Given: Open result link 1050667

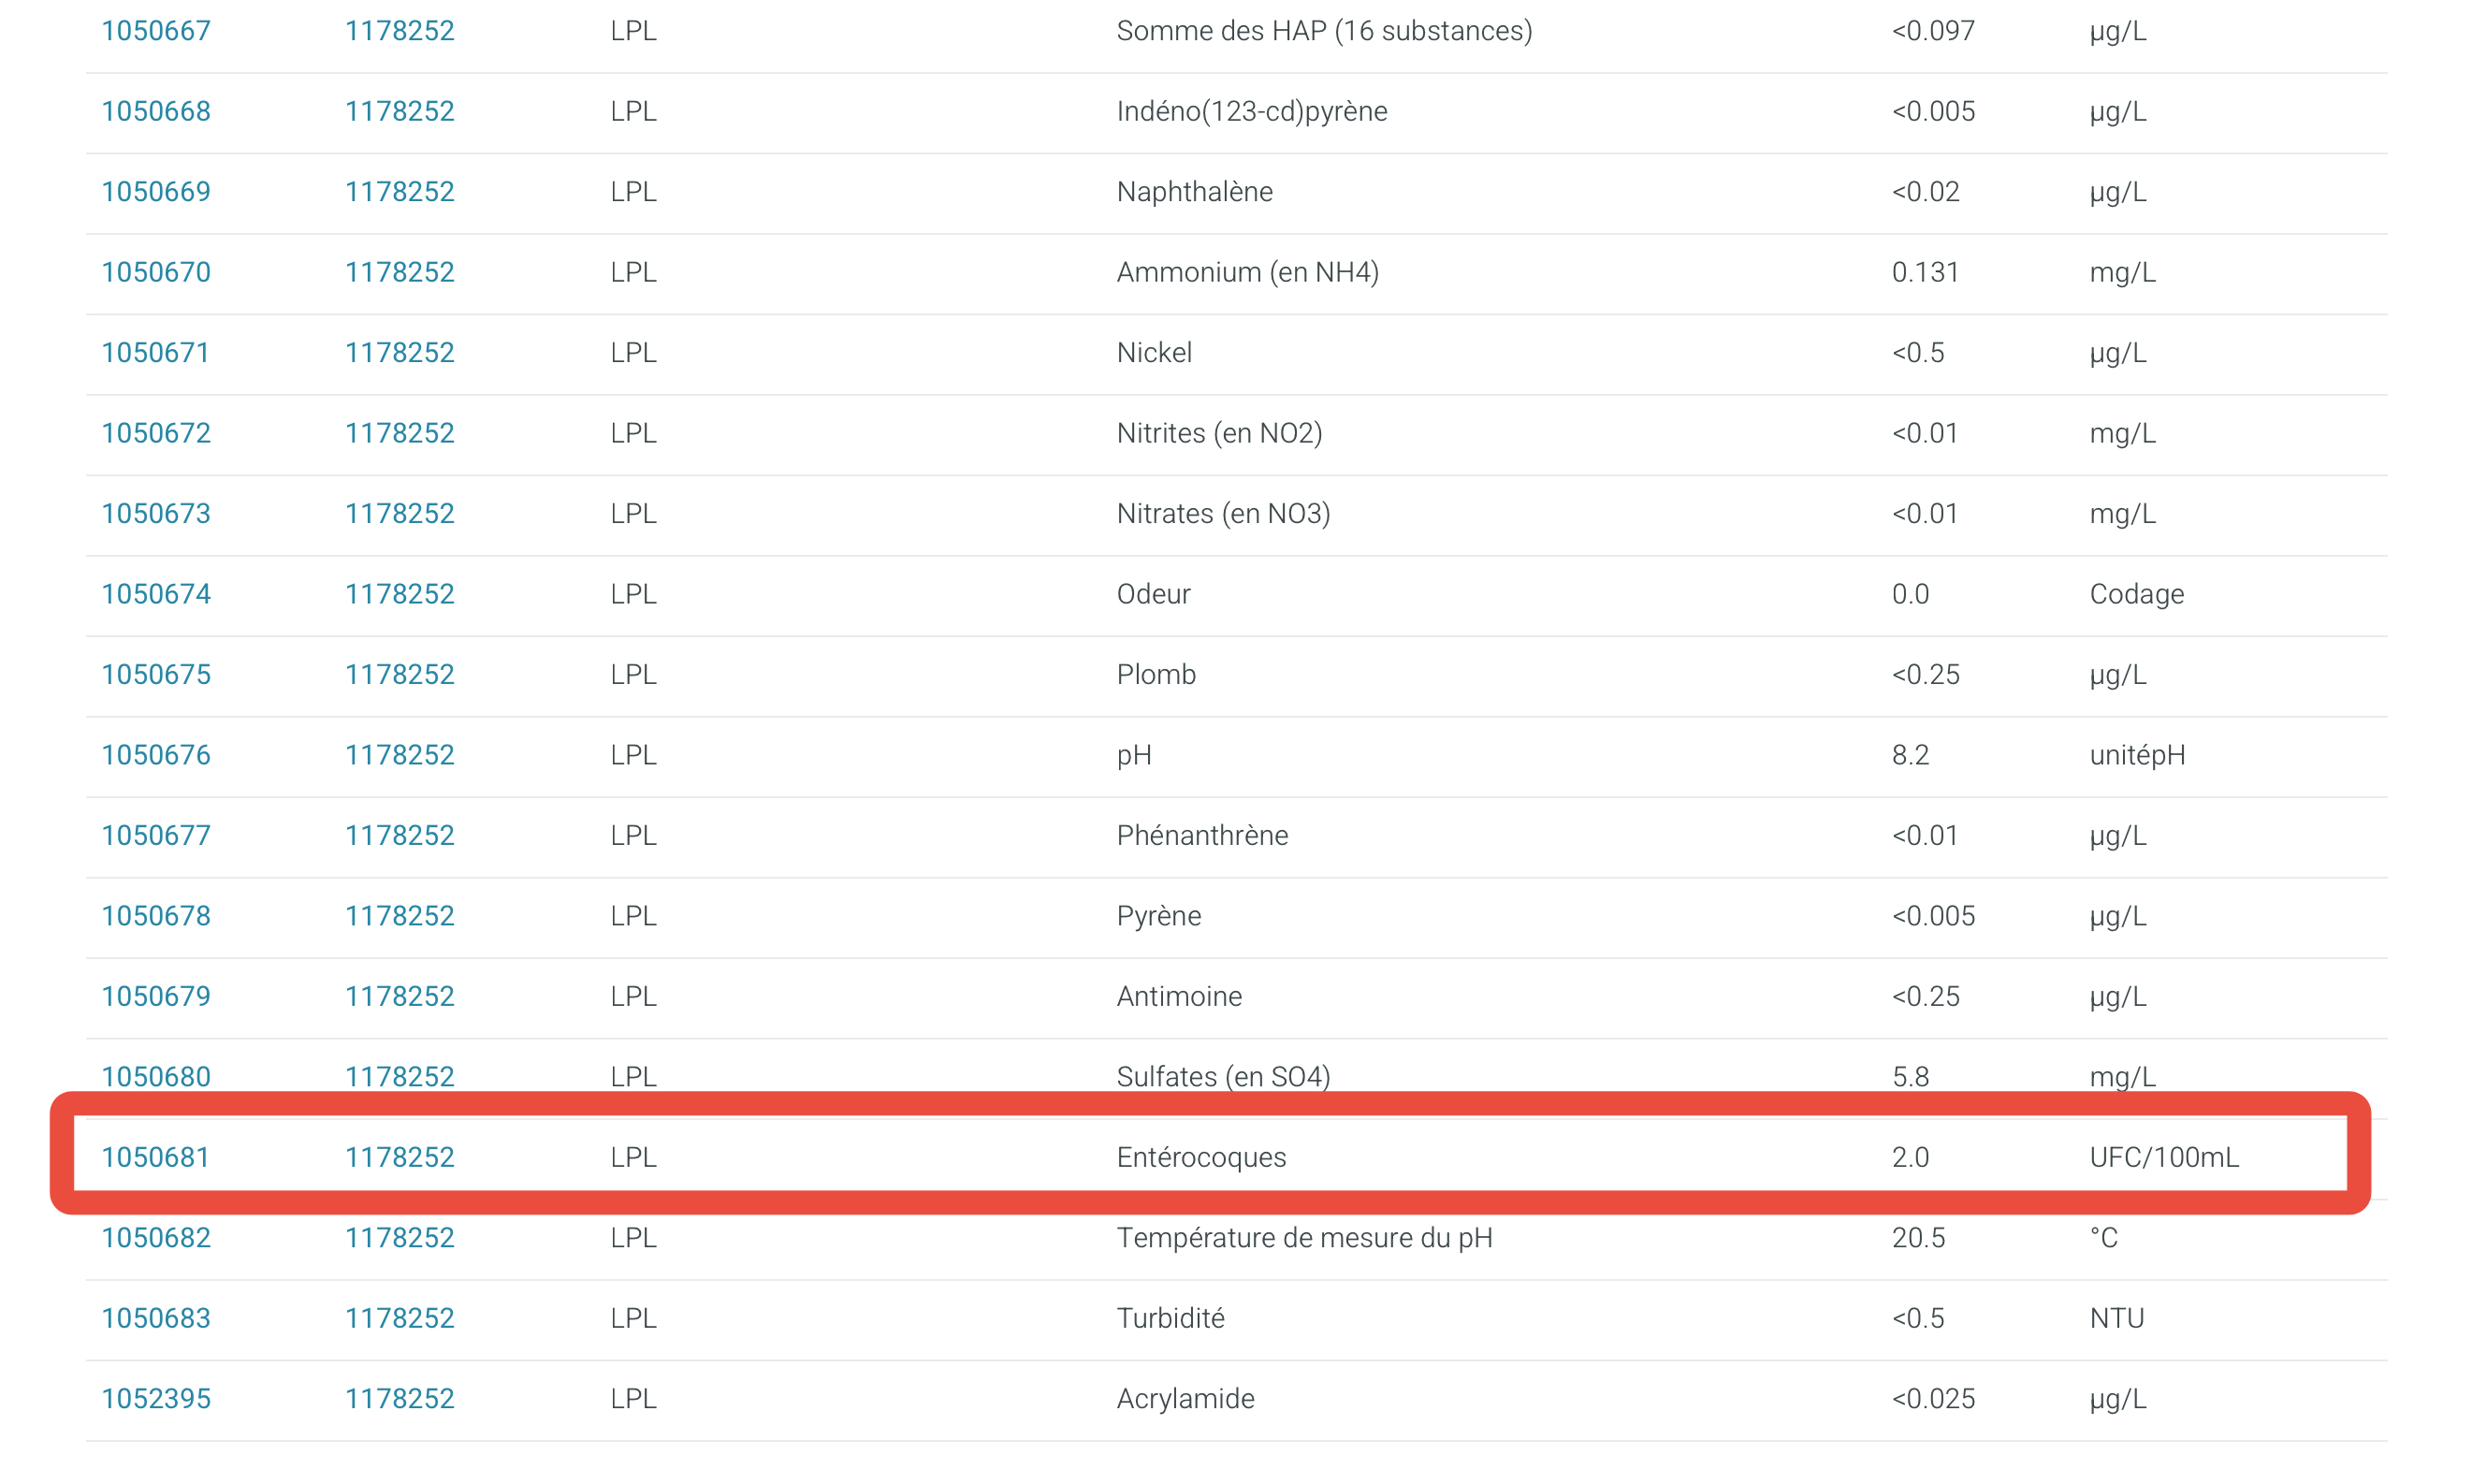Looking at the screenshot, I should coord(156,31).
